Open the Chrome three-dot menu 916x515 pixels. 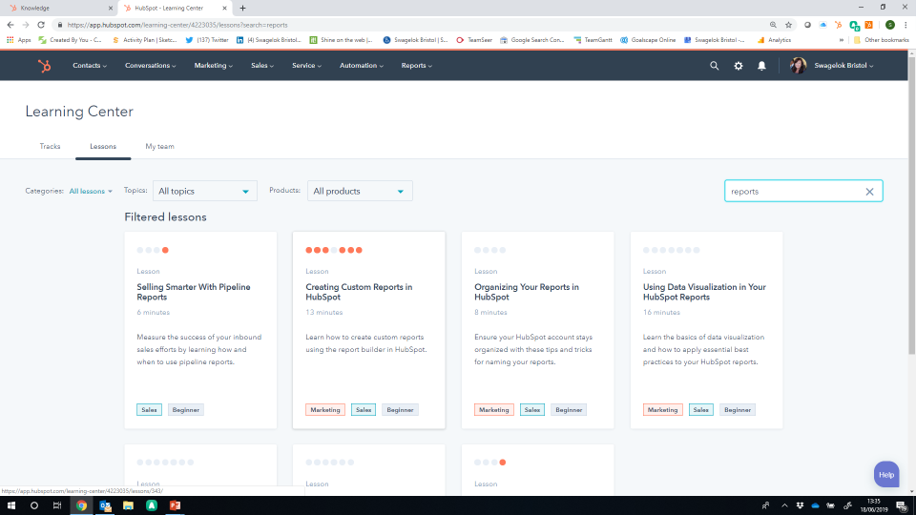905,25
